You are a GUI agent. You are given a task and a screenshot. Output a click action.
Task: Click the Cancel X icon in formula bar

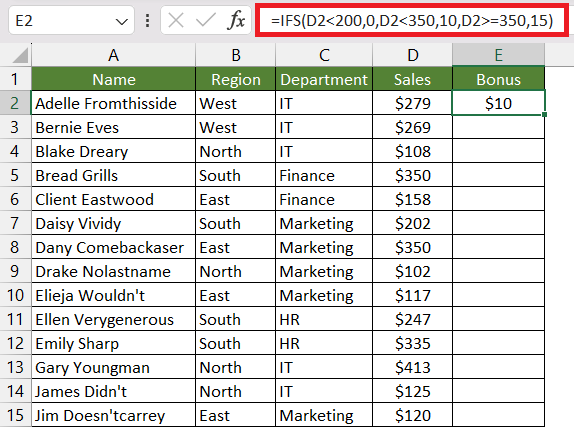pos(176,20)
